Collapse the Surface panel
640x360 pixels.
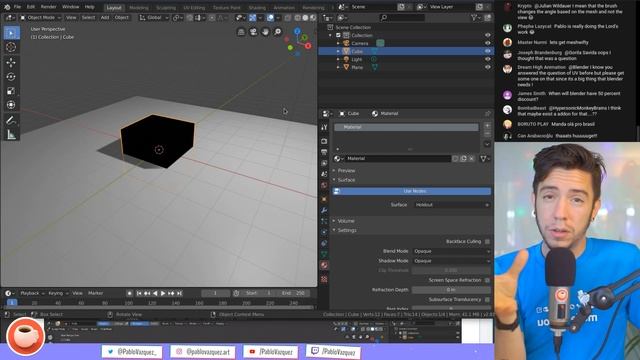346,180
